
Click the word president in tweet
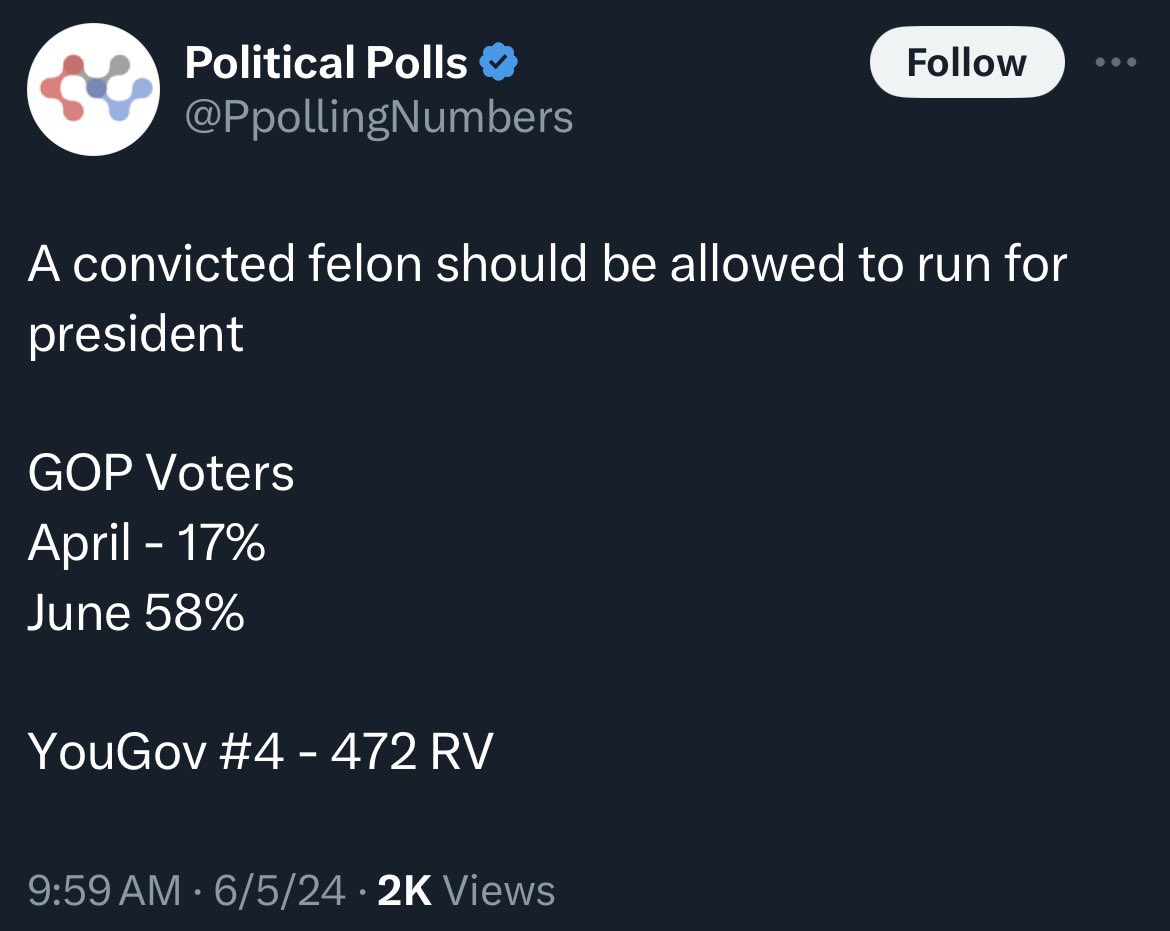[135, 334]
